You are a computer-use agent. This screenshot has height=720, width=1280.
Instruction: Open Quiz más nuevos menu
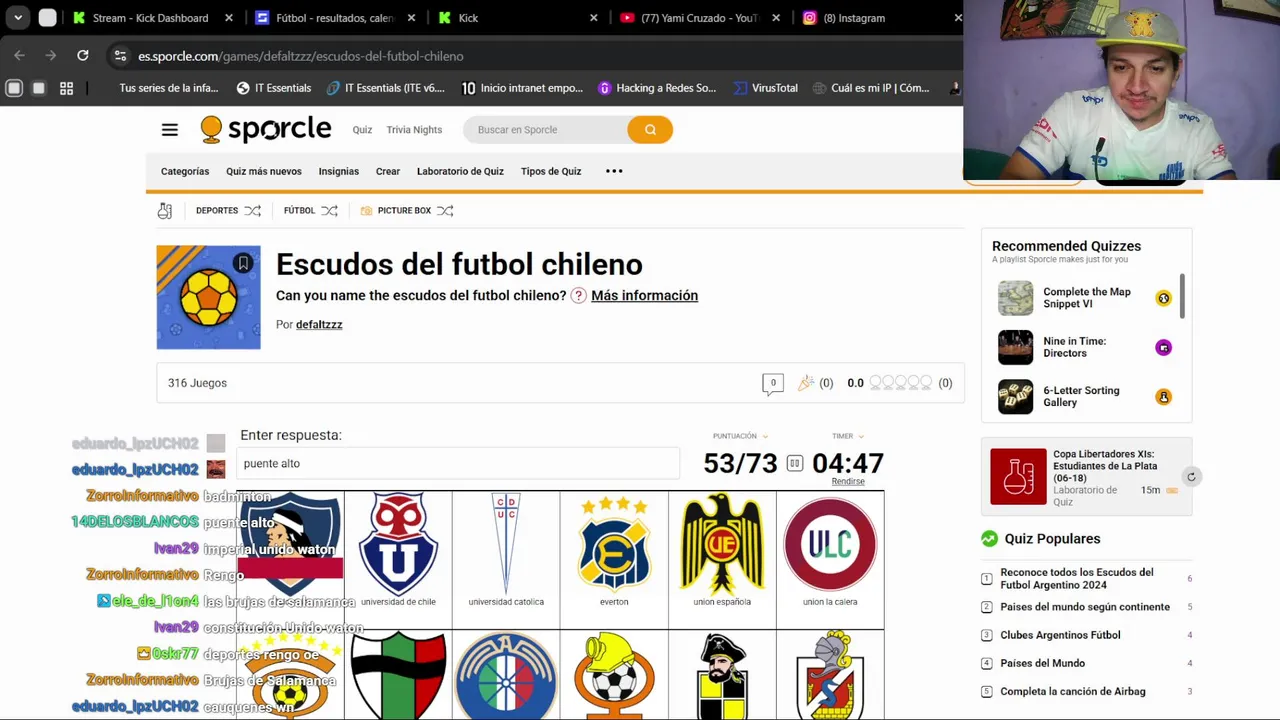[264, 171]
